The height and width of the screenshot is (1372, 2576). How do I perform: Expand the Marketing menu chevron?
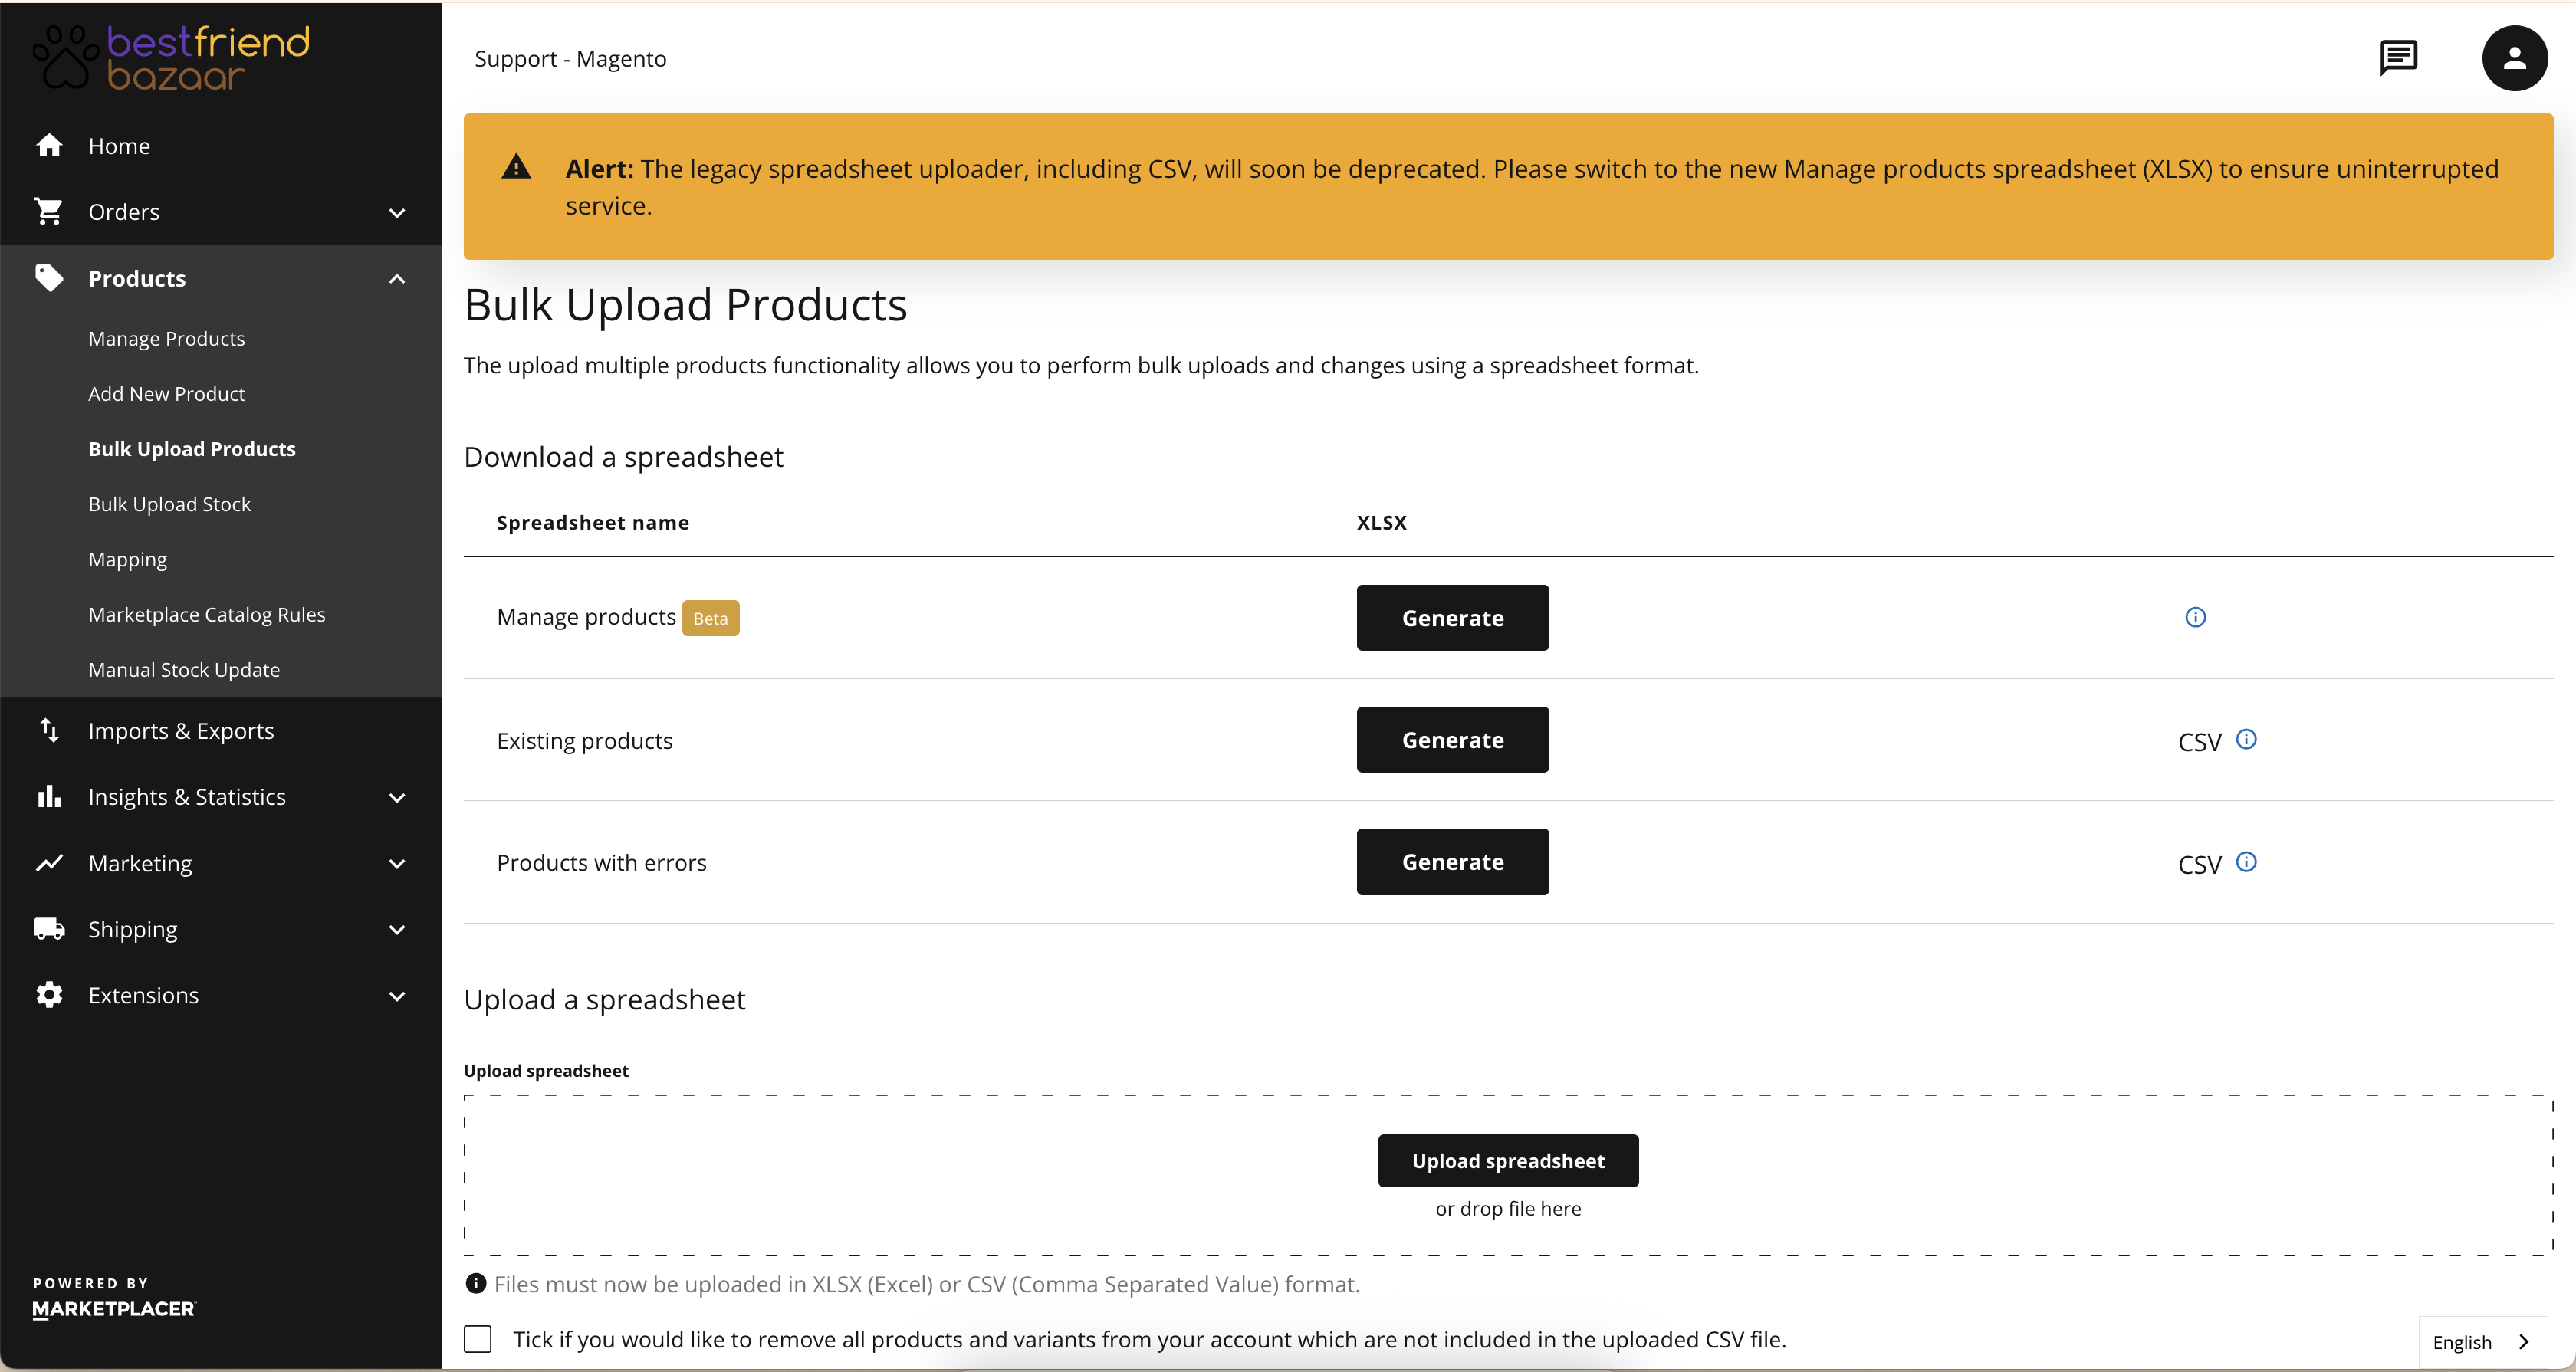pos(397,864)
